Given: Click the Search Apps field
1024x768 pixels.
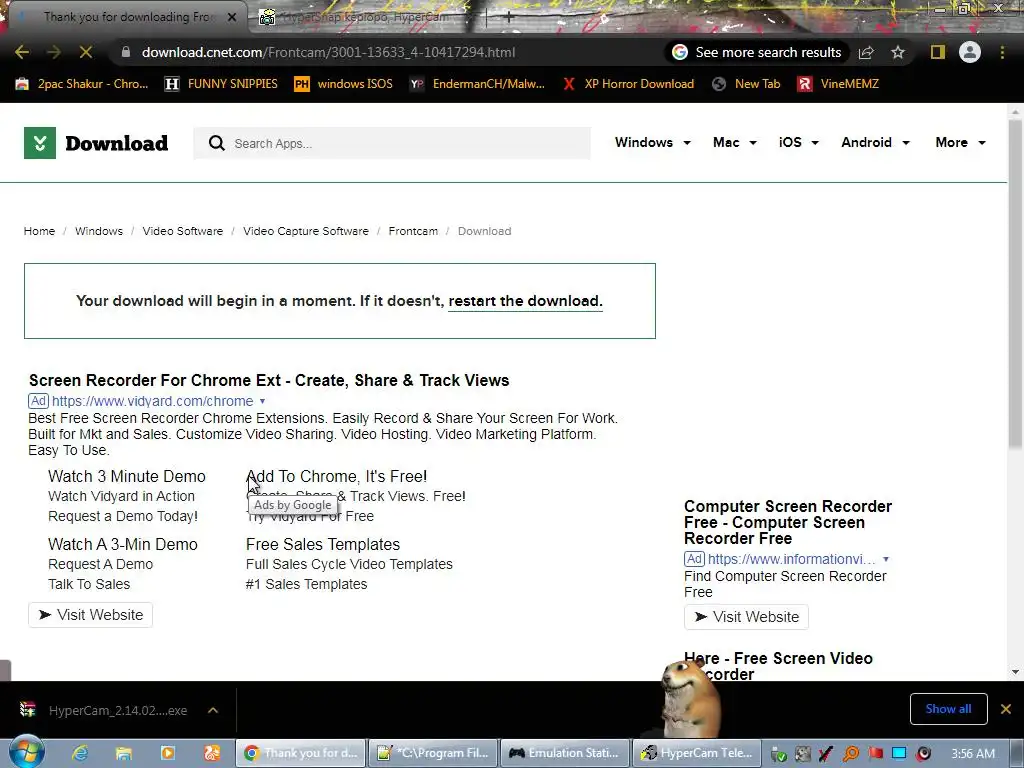Looking at the screenshot, I should pyautogui.click(x=392, y=143).
